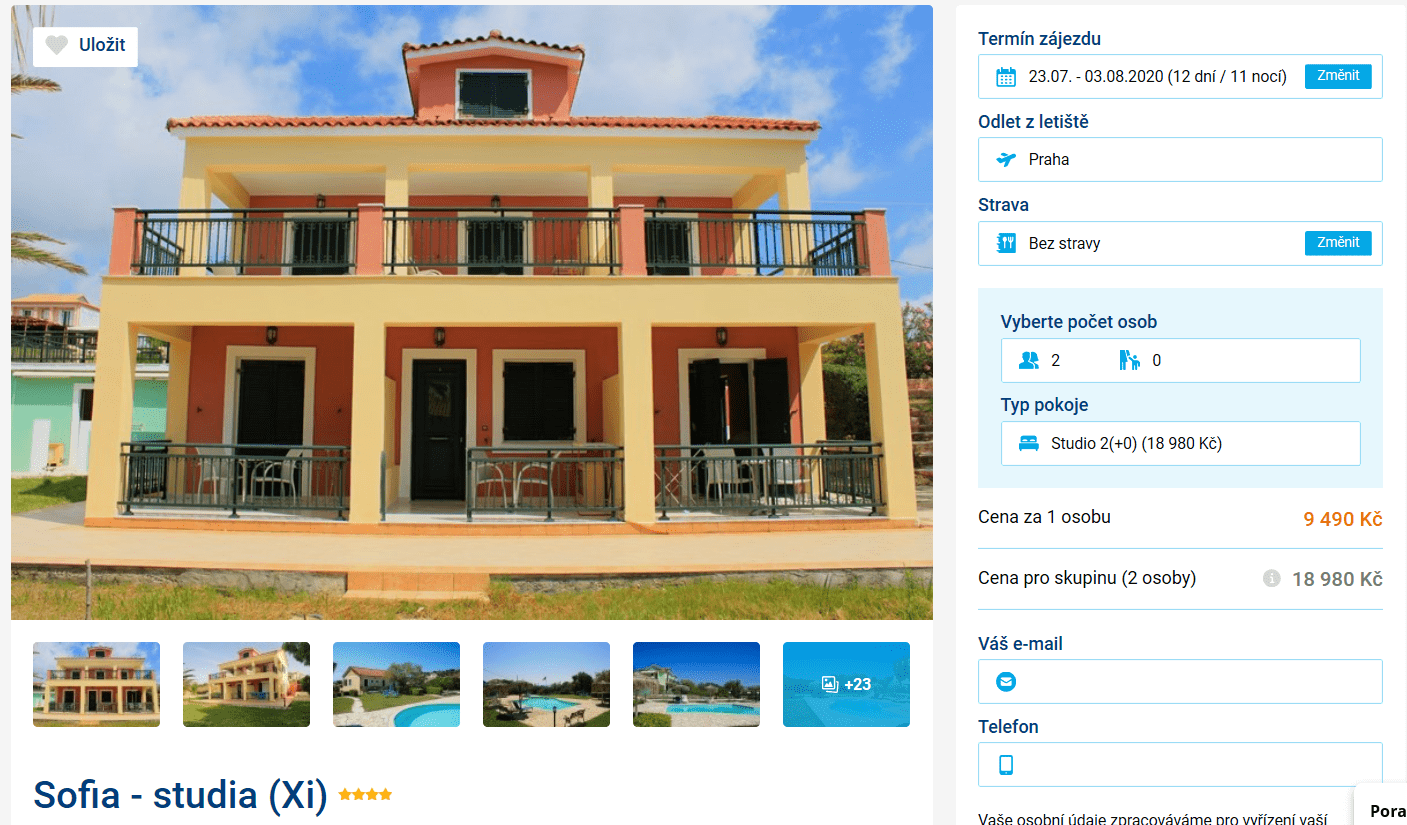The height and width of the screenshot is (825, 1407).
Task: Click the bed icon in room type
Action: point(1029,444)
